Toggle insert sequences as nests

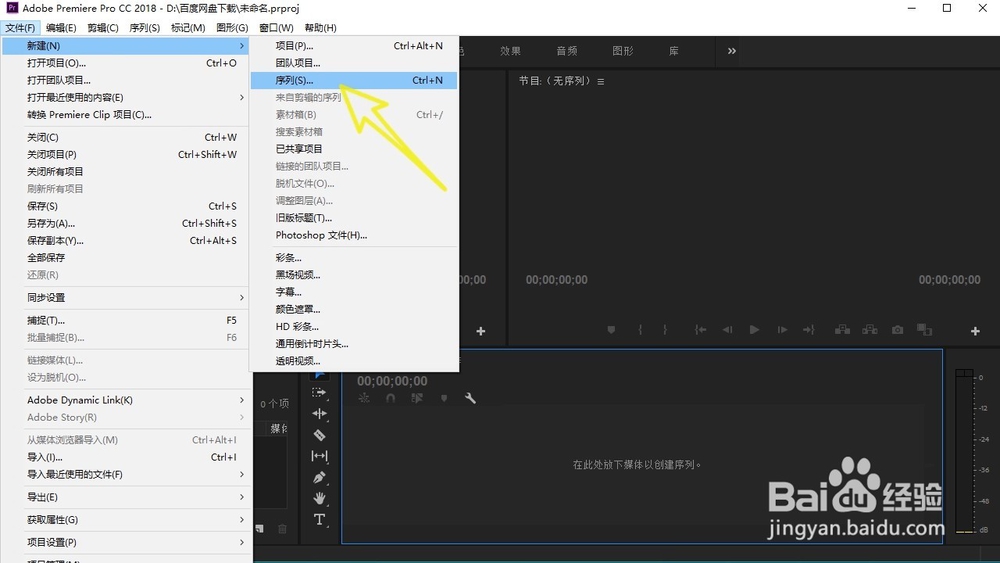[364, 398]
